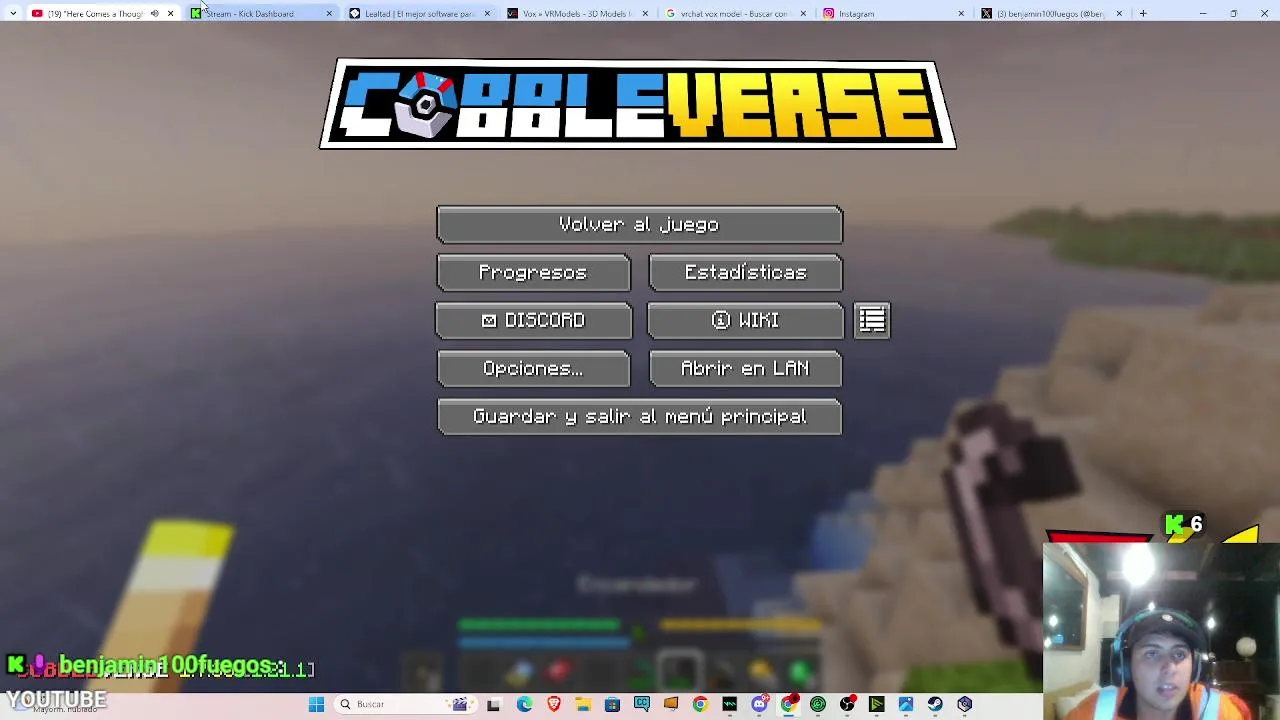Screen dimensions: 1280x720
Task: Open the hexagon launcher icon on the taskbar
Action: pyautogui.click(x=964, y=704)
